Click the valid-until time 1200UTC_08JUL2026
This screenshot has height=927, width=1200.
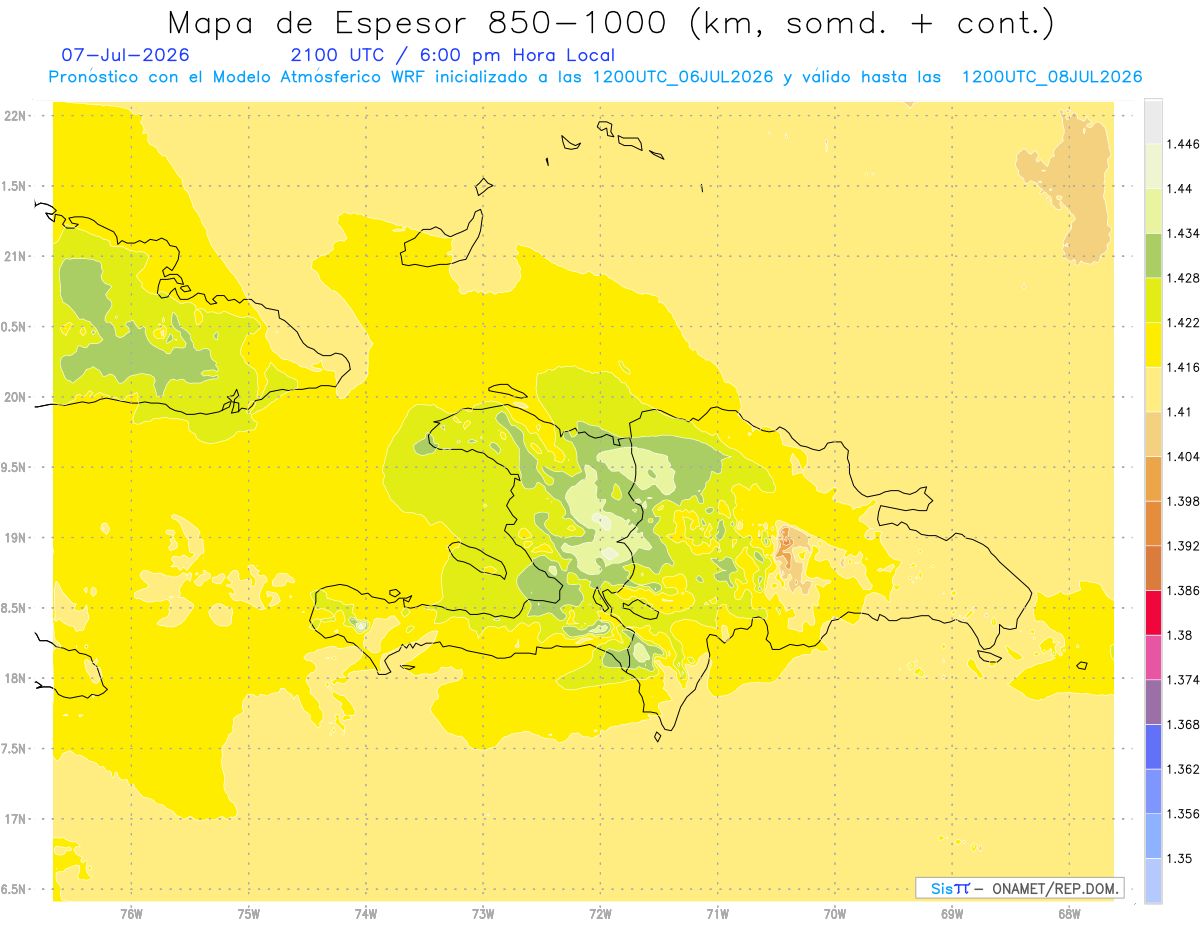[x=1052, y=77]
